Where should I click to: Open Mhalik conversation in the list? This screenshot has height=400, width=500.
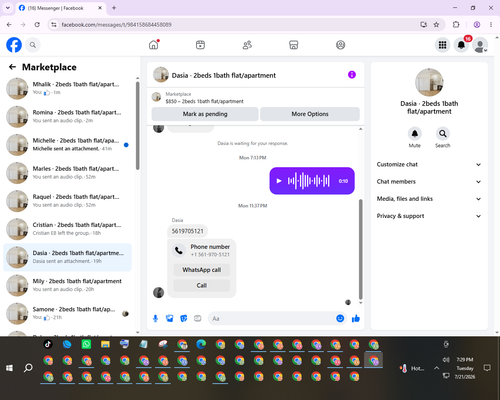click(x=67, y=88)
